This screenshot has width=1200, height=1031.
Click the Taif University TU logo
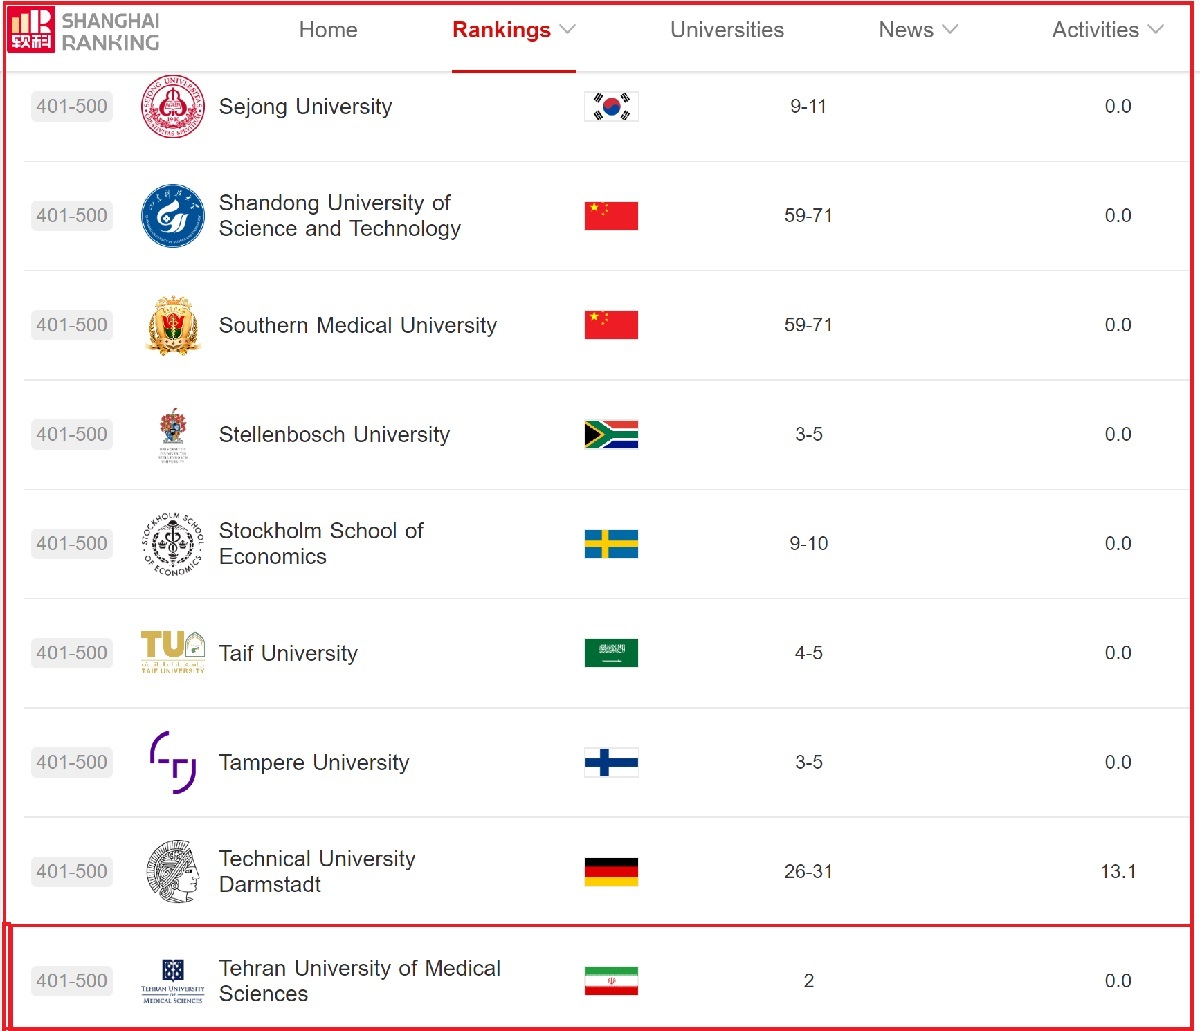click(x=172, y=652)
